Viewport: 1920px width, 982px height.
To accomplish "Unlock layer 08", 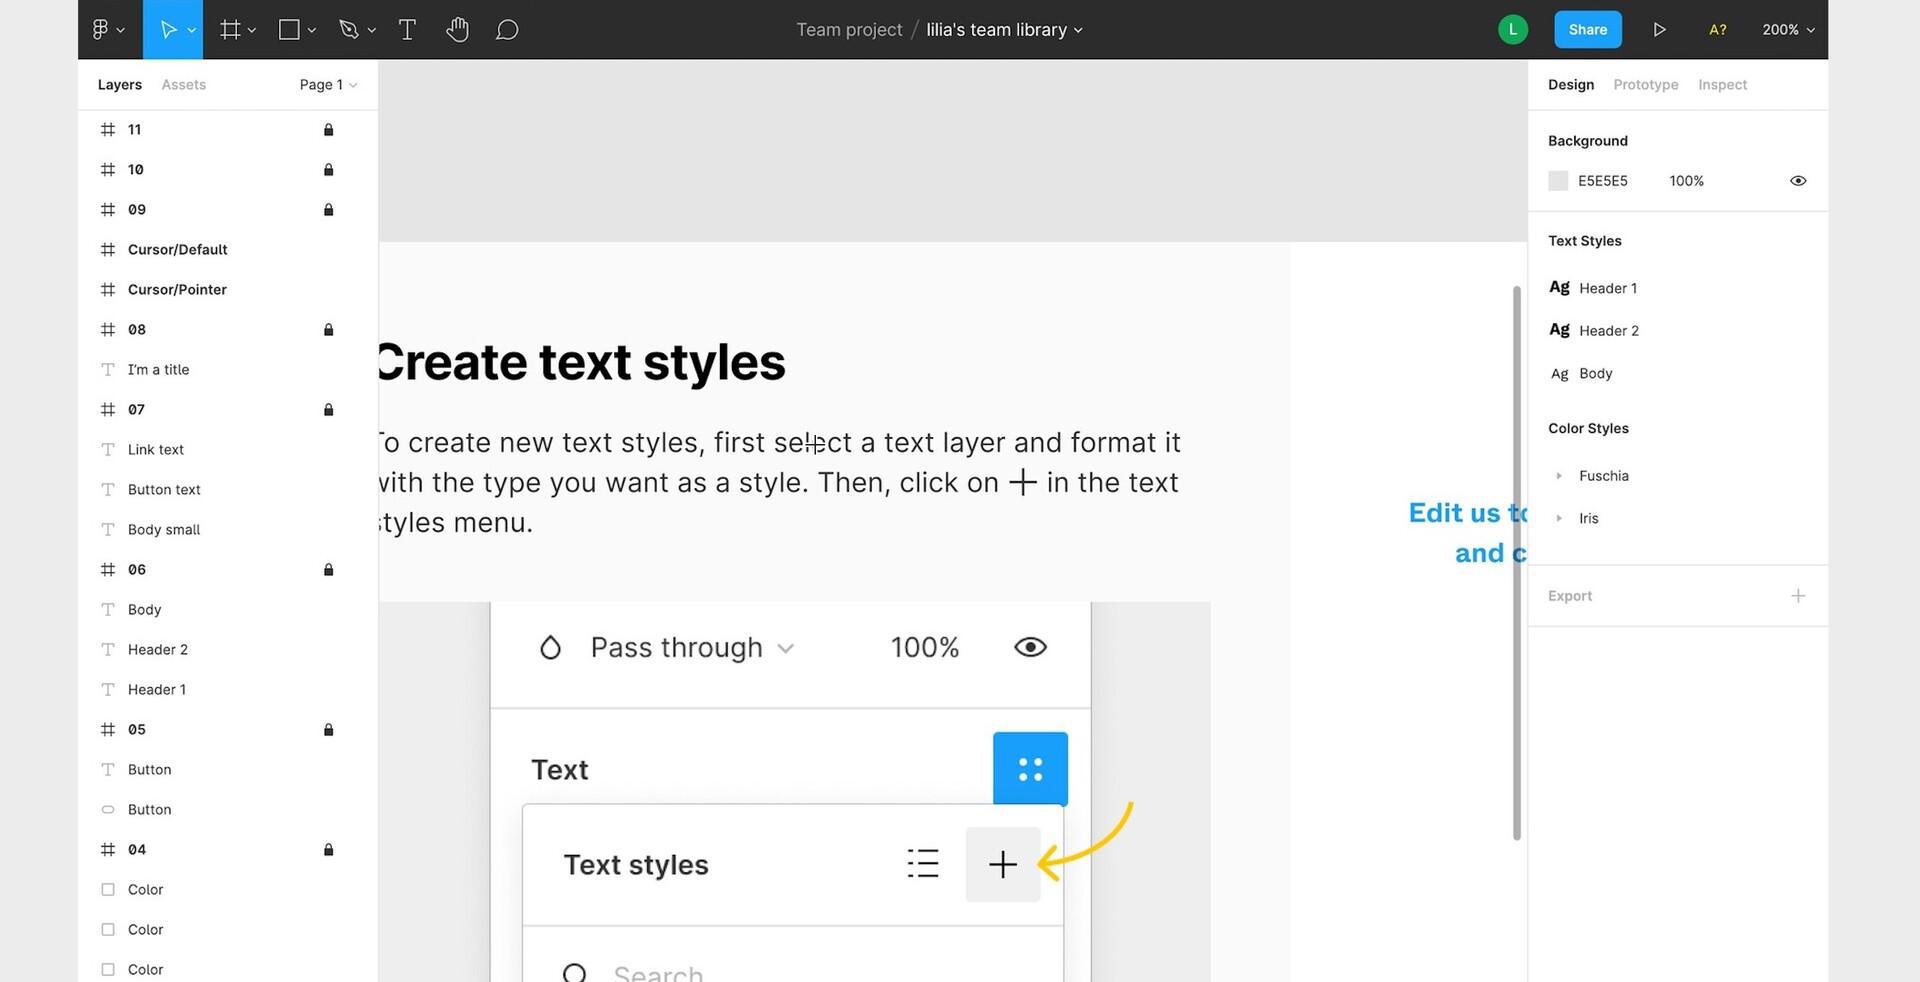I will point(328,329).
